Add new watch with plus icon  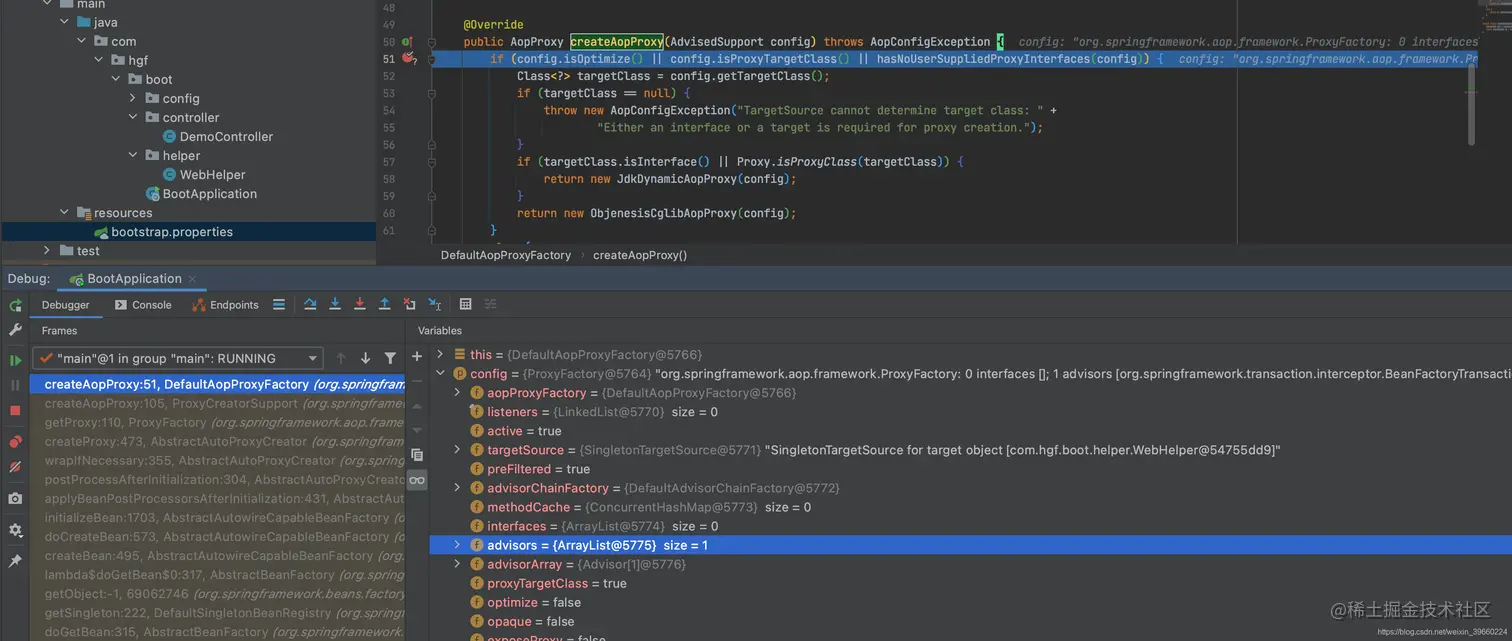click(417, 356)
